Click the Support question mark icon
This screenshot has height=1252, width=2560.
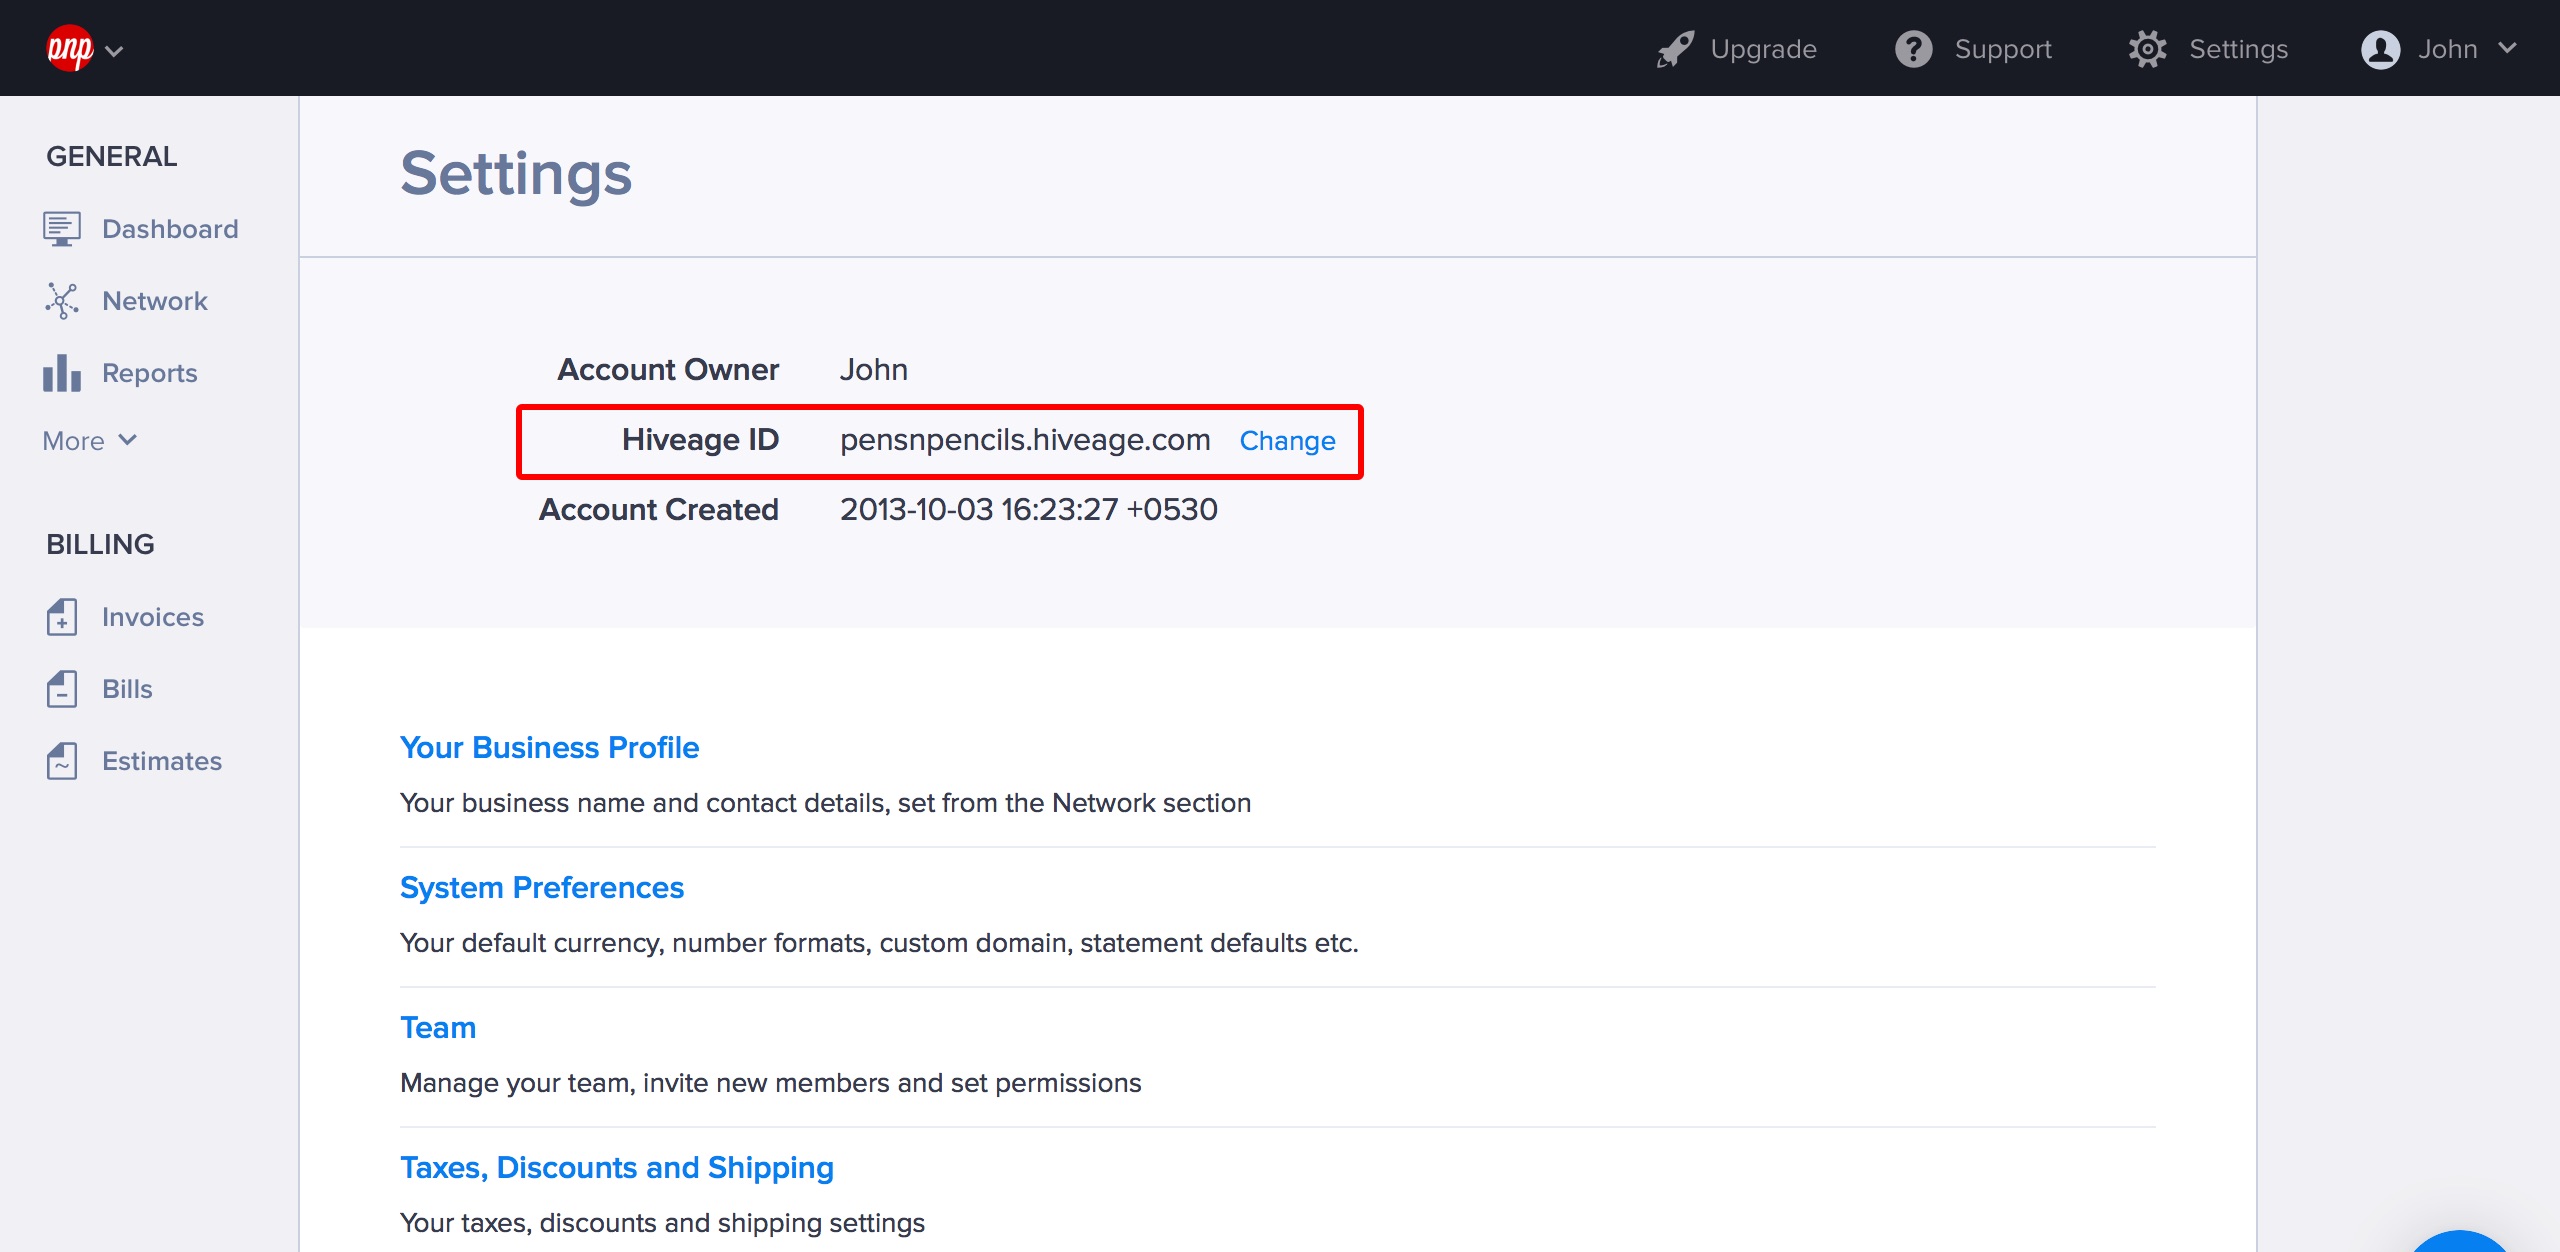click(1913, 49)
